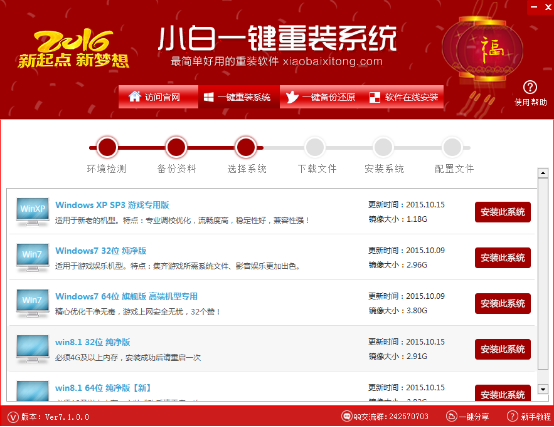Click the Win7 monitor icon for 64位 旗舰版
This screenshot has width=554, height=427.
33,303
